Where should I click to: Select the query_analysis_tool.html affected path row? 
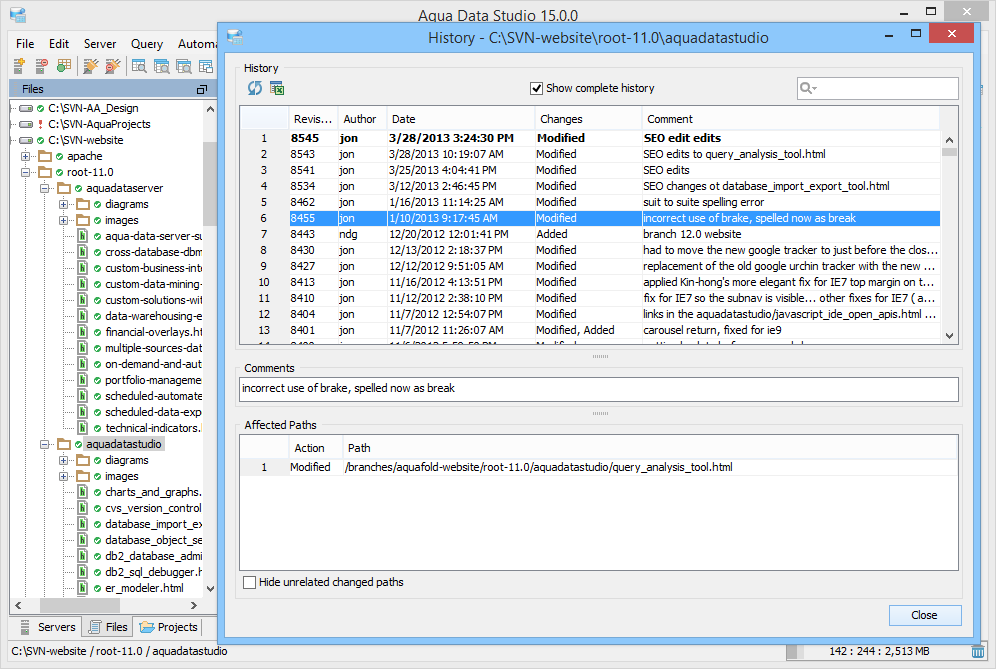point(598,468)
